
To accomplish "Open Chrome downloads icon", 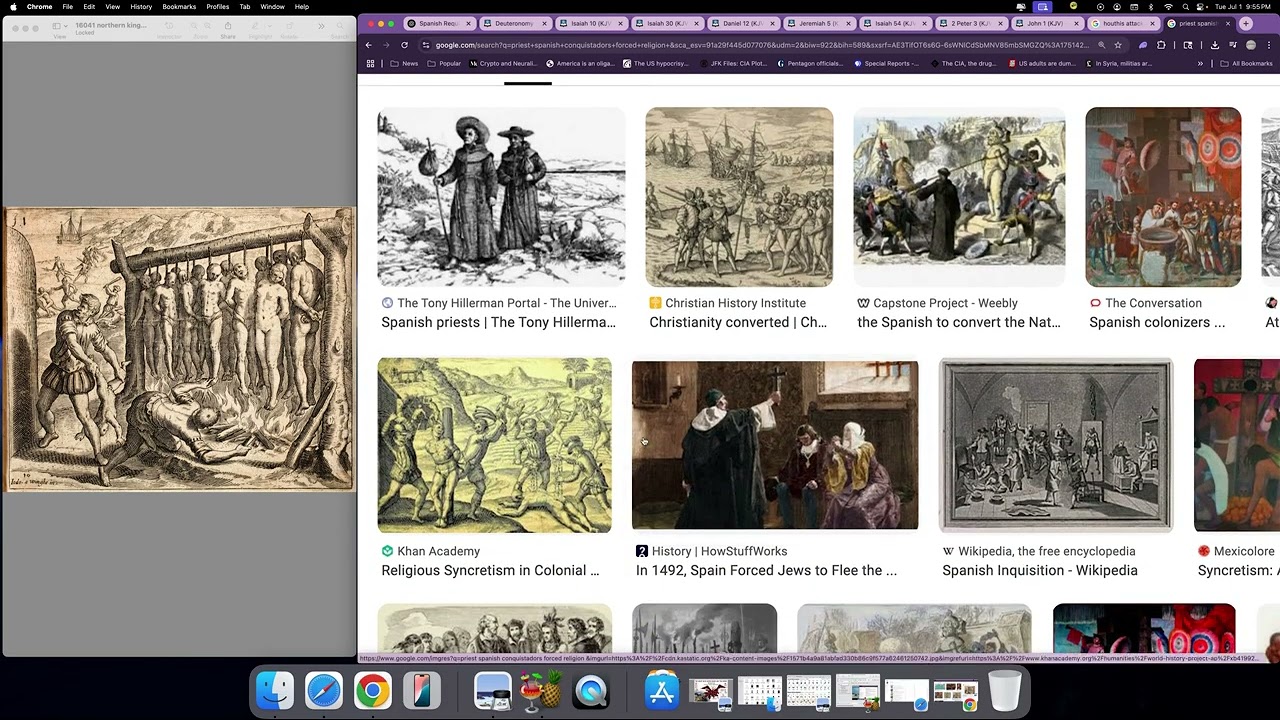I will (1214, 45).
